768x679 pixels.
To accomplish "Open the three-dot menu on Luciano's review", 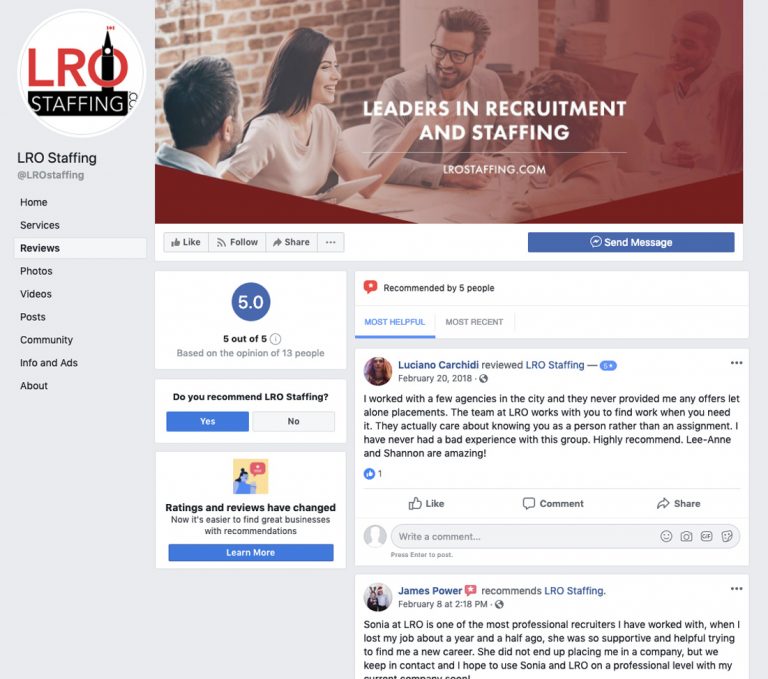I will pos(736,363).
